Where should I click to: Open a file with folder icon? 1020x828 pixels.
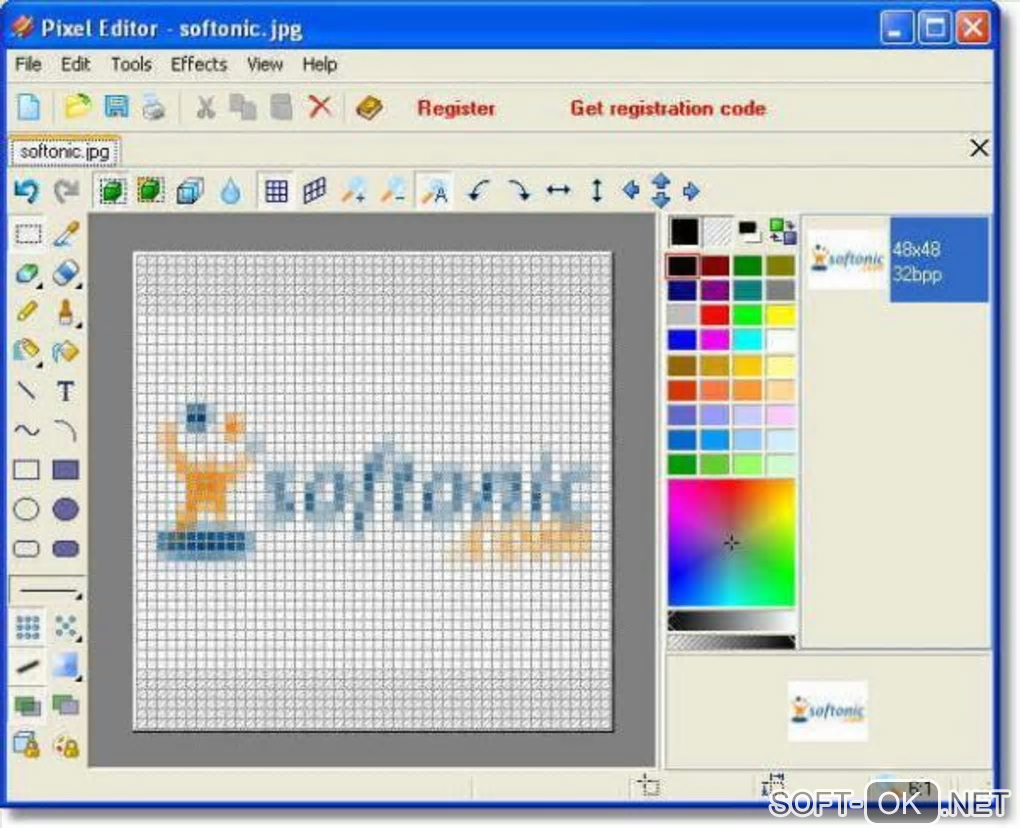[x=77, y=107]
